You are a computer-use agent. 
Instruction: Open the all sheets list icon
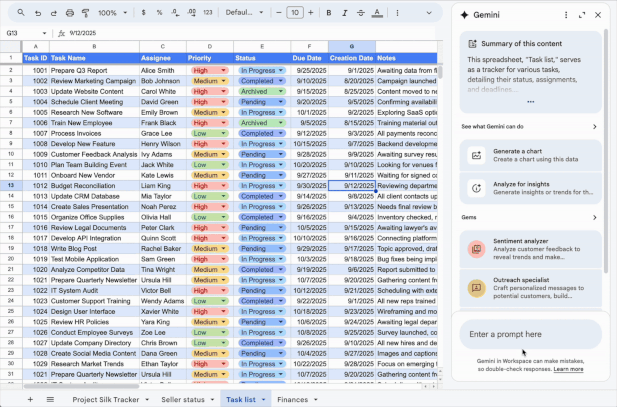(50, 399)
